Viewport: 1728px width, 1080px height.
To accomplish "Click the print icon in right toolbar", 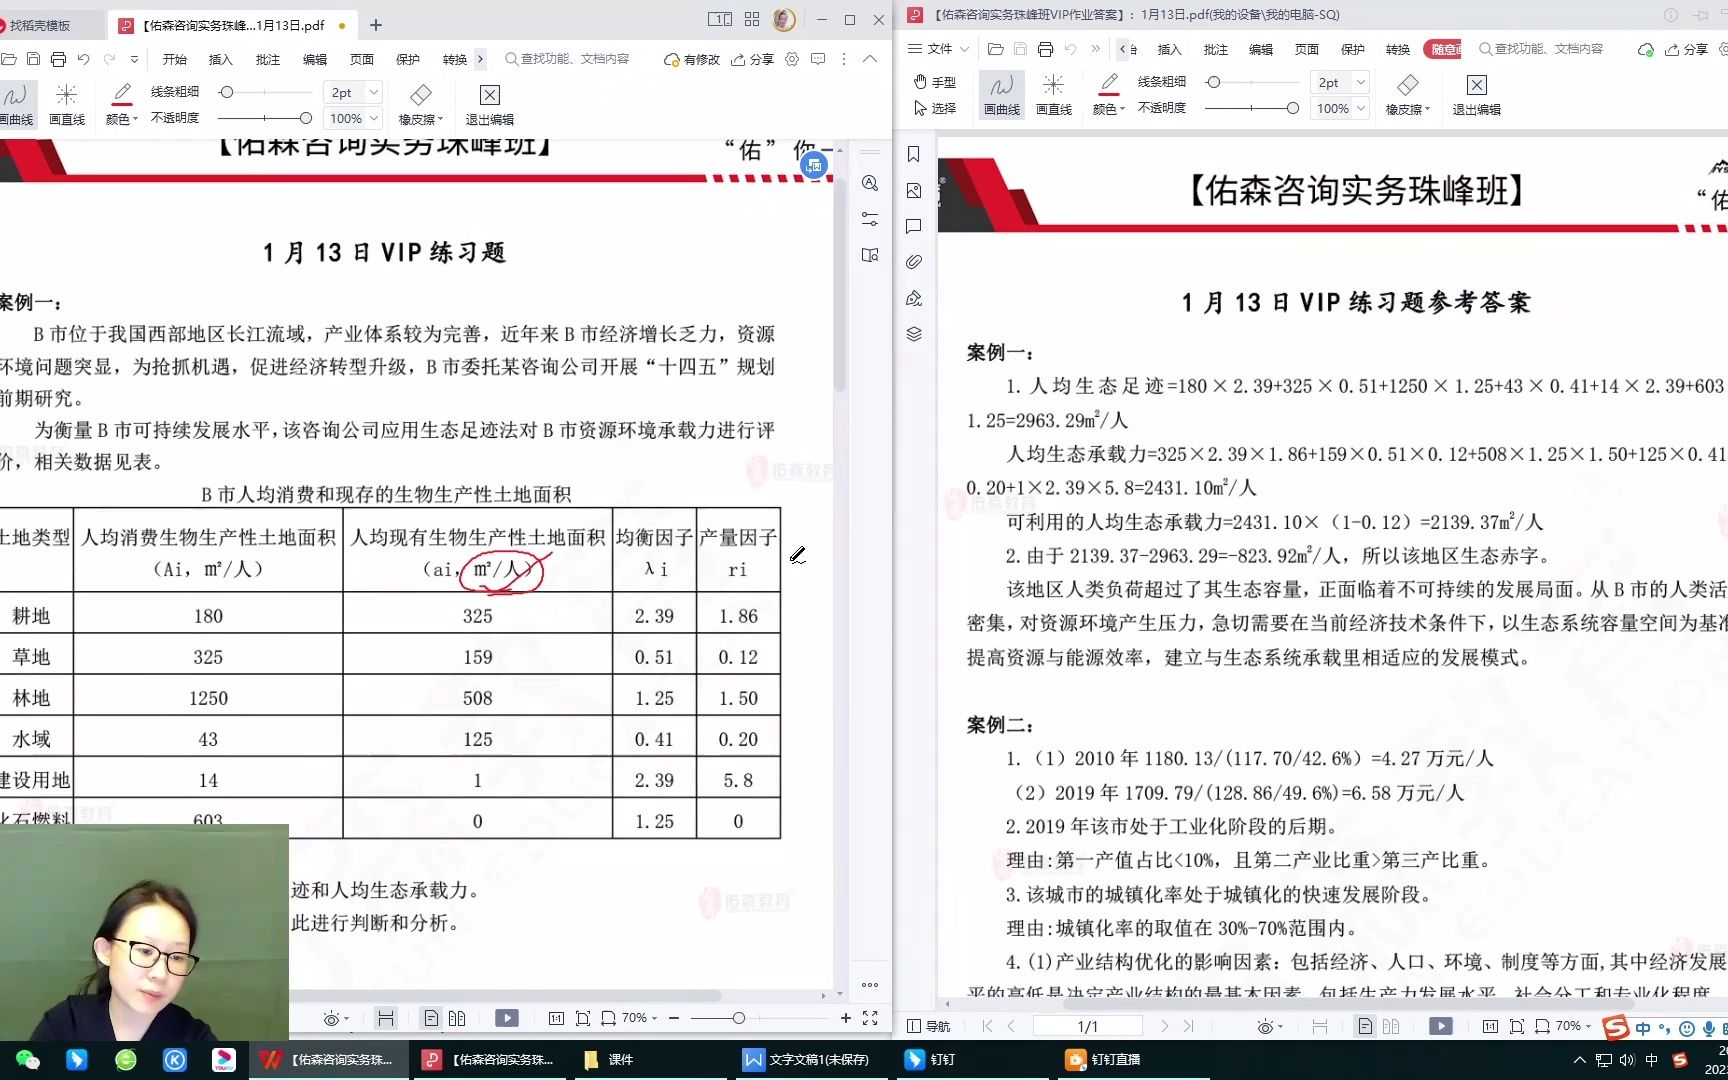I will click(x=1045, y=48).
